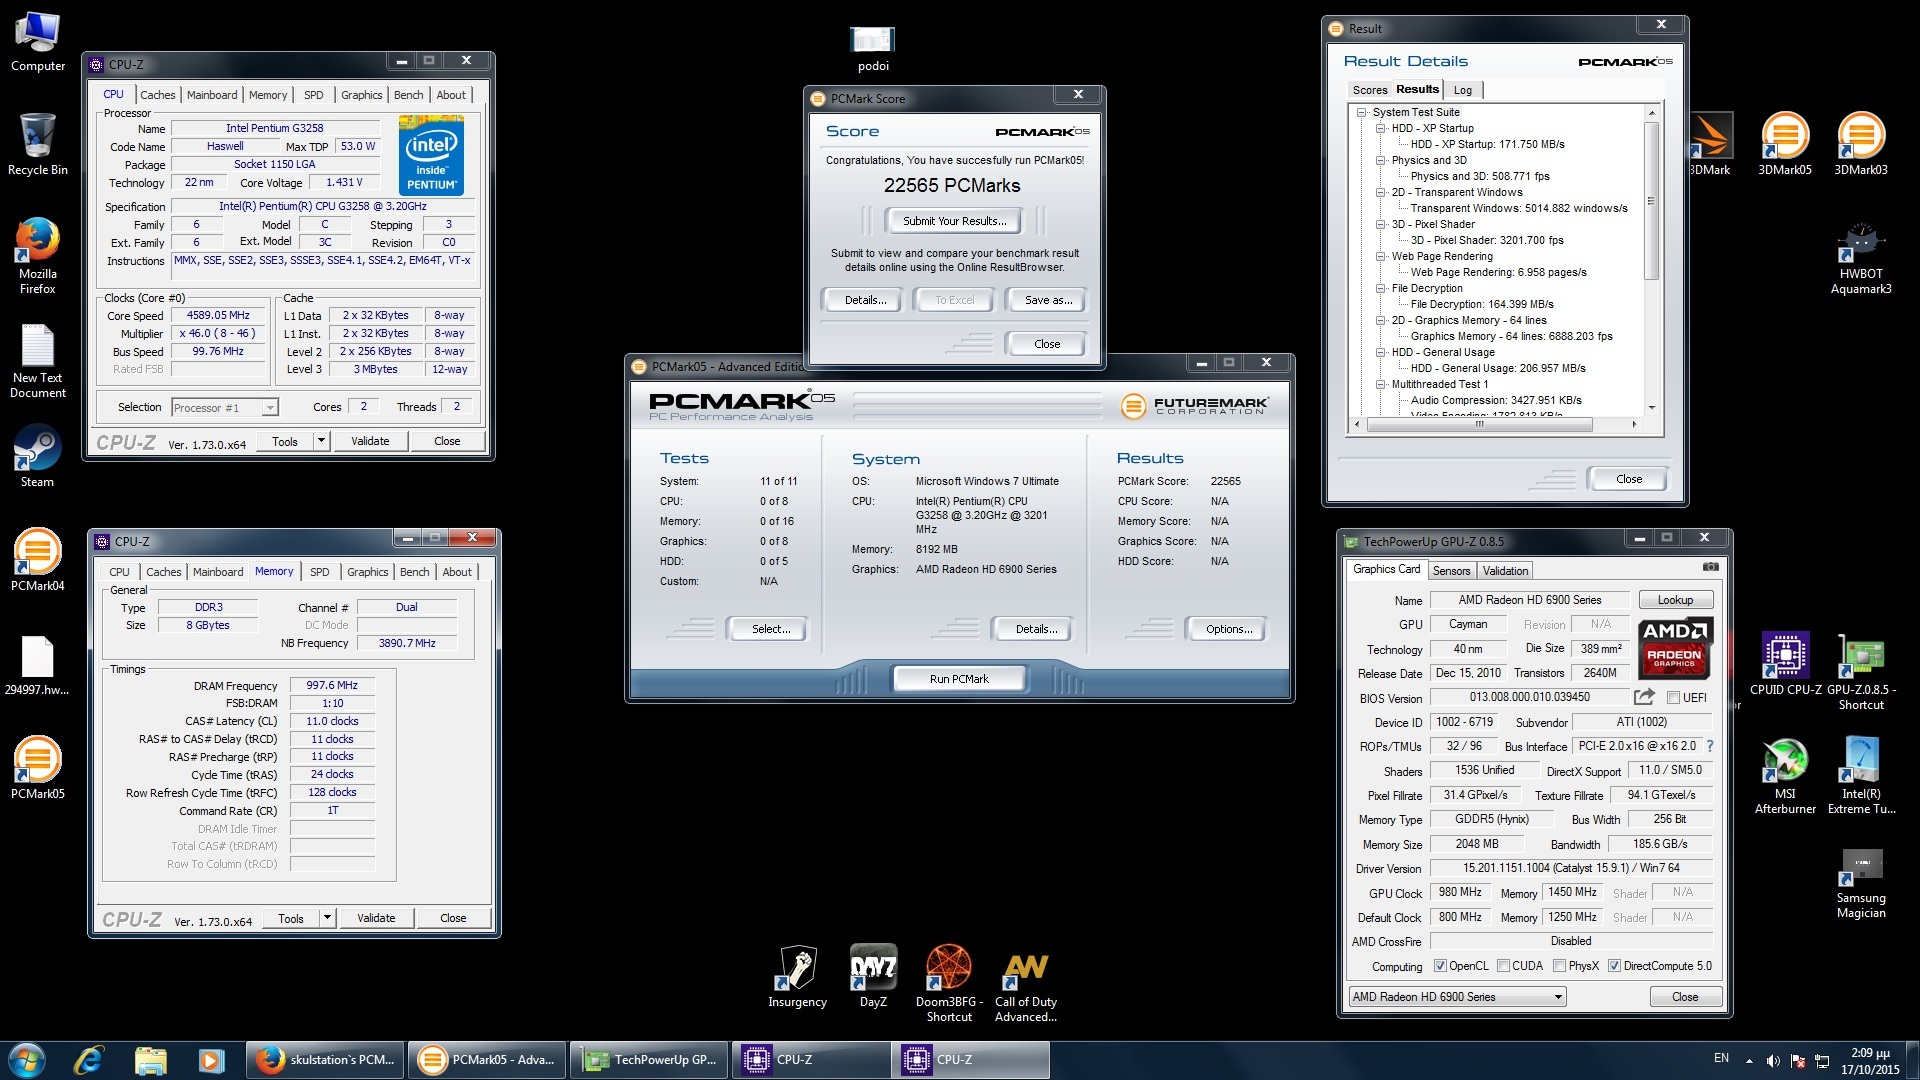Viewport: 1920px width, 1080px height.
Task: Open the Processor #1 selection dropdown
Action: click(x=225, y=407)
